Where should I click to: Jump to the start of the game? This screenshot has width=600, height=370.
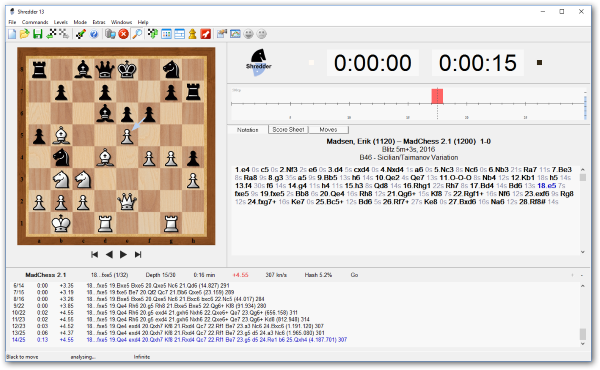tap(95, 254)
